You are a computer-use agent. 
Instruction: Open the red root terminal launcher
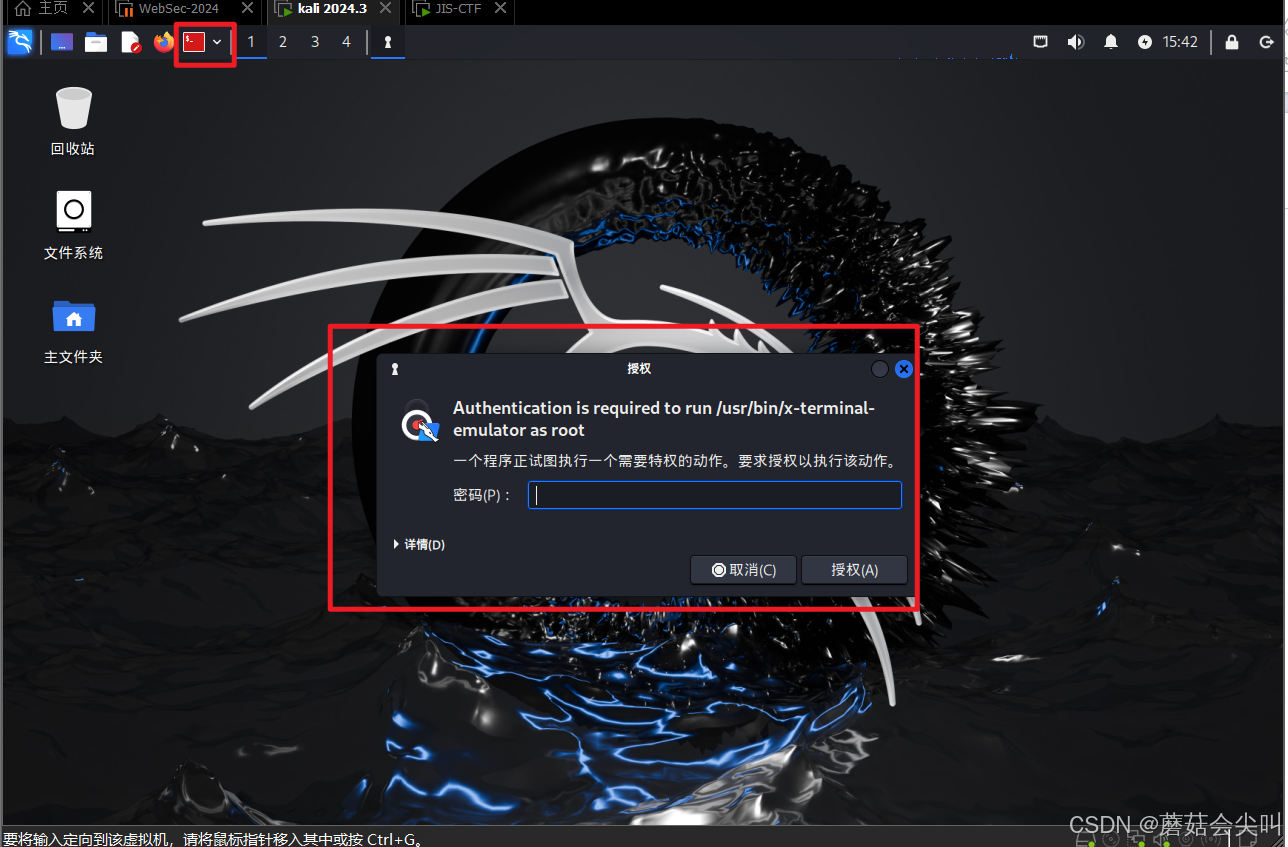(x=194, y=42)
